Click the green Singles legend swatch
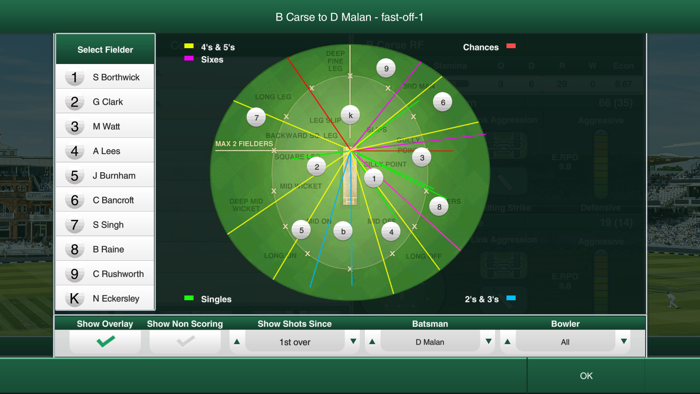Viewport: 700px width, 394px height. [189, 298]
